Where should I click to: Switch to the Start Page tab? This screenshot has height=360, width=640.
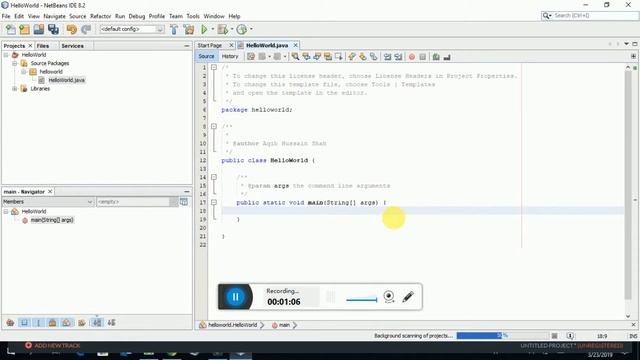coord(210,45)
